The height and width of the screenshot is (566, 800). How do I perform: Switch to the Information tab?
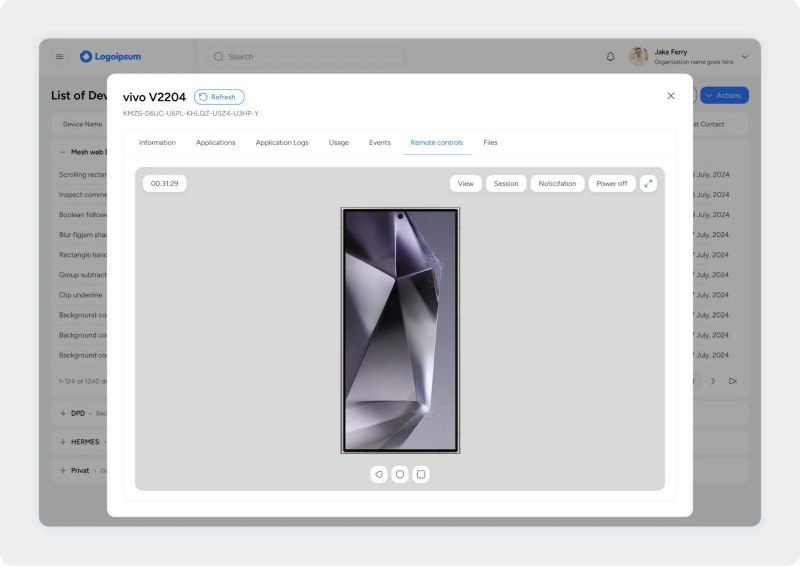pos(157,142)
